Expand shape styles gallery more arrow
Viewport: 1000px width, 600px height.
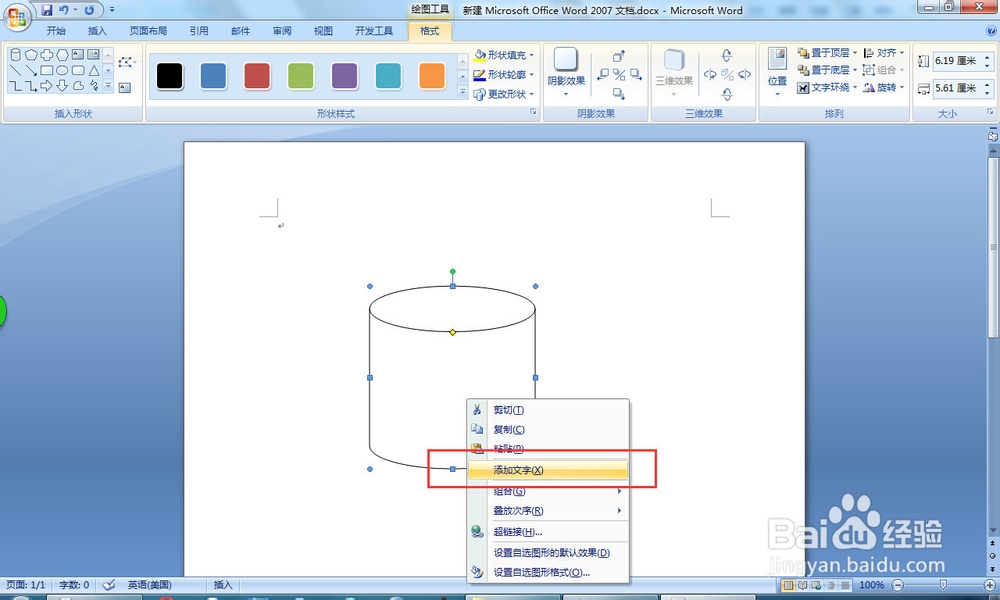463,92
